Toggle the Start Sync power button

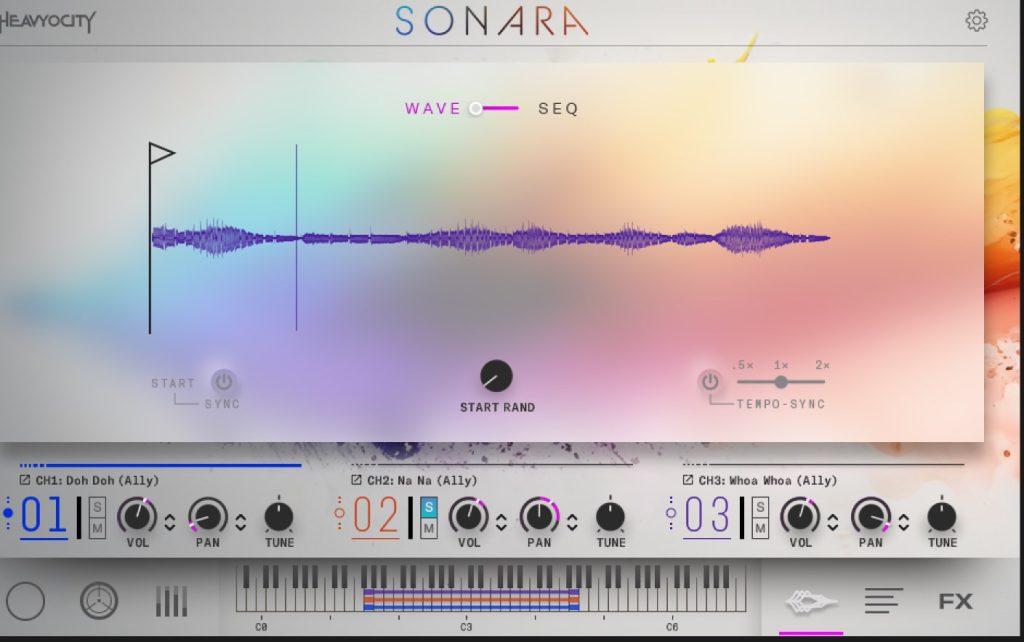tap(223, 381)
